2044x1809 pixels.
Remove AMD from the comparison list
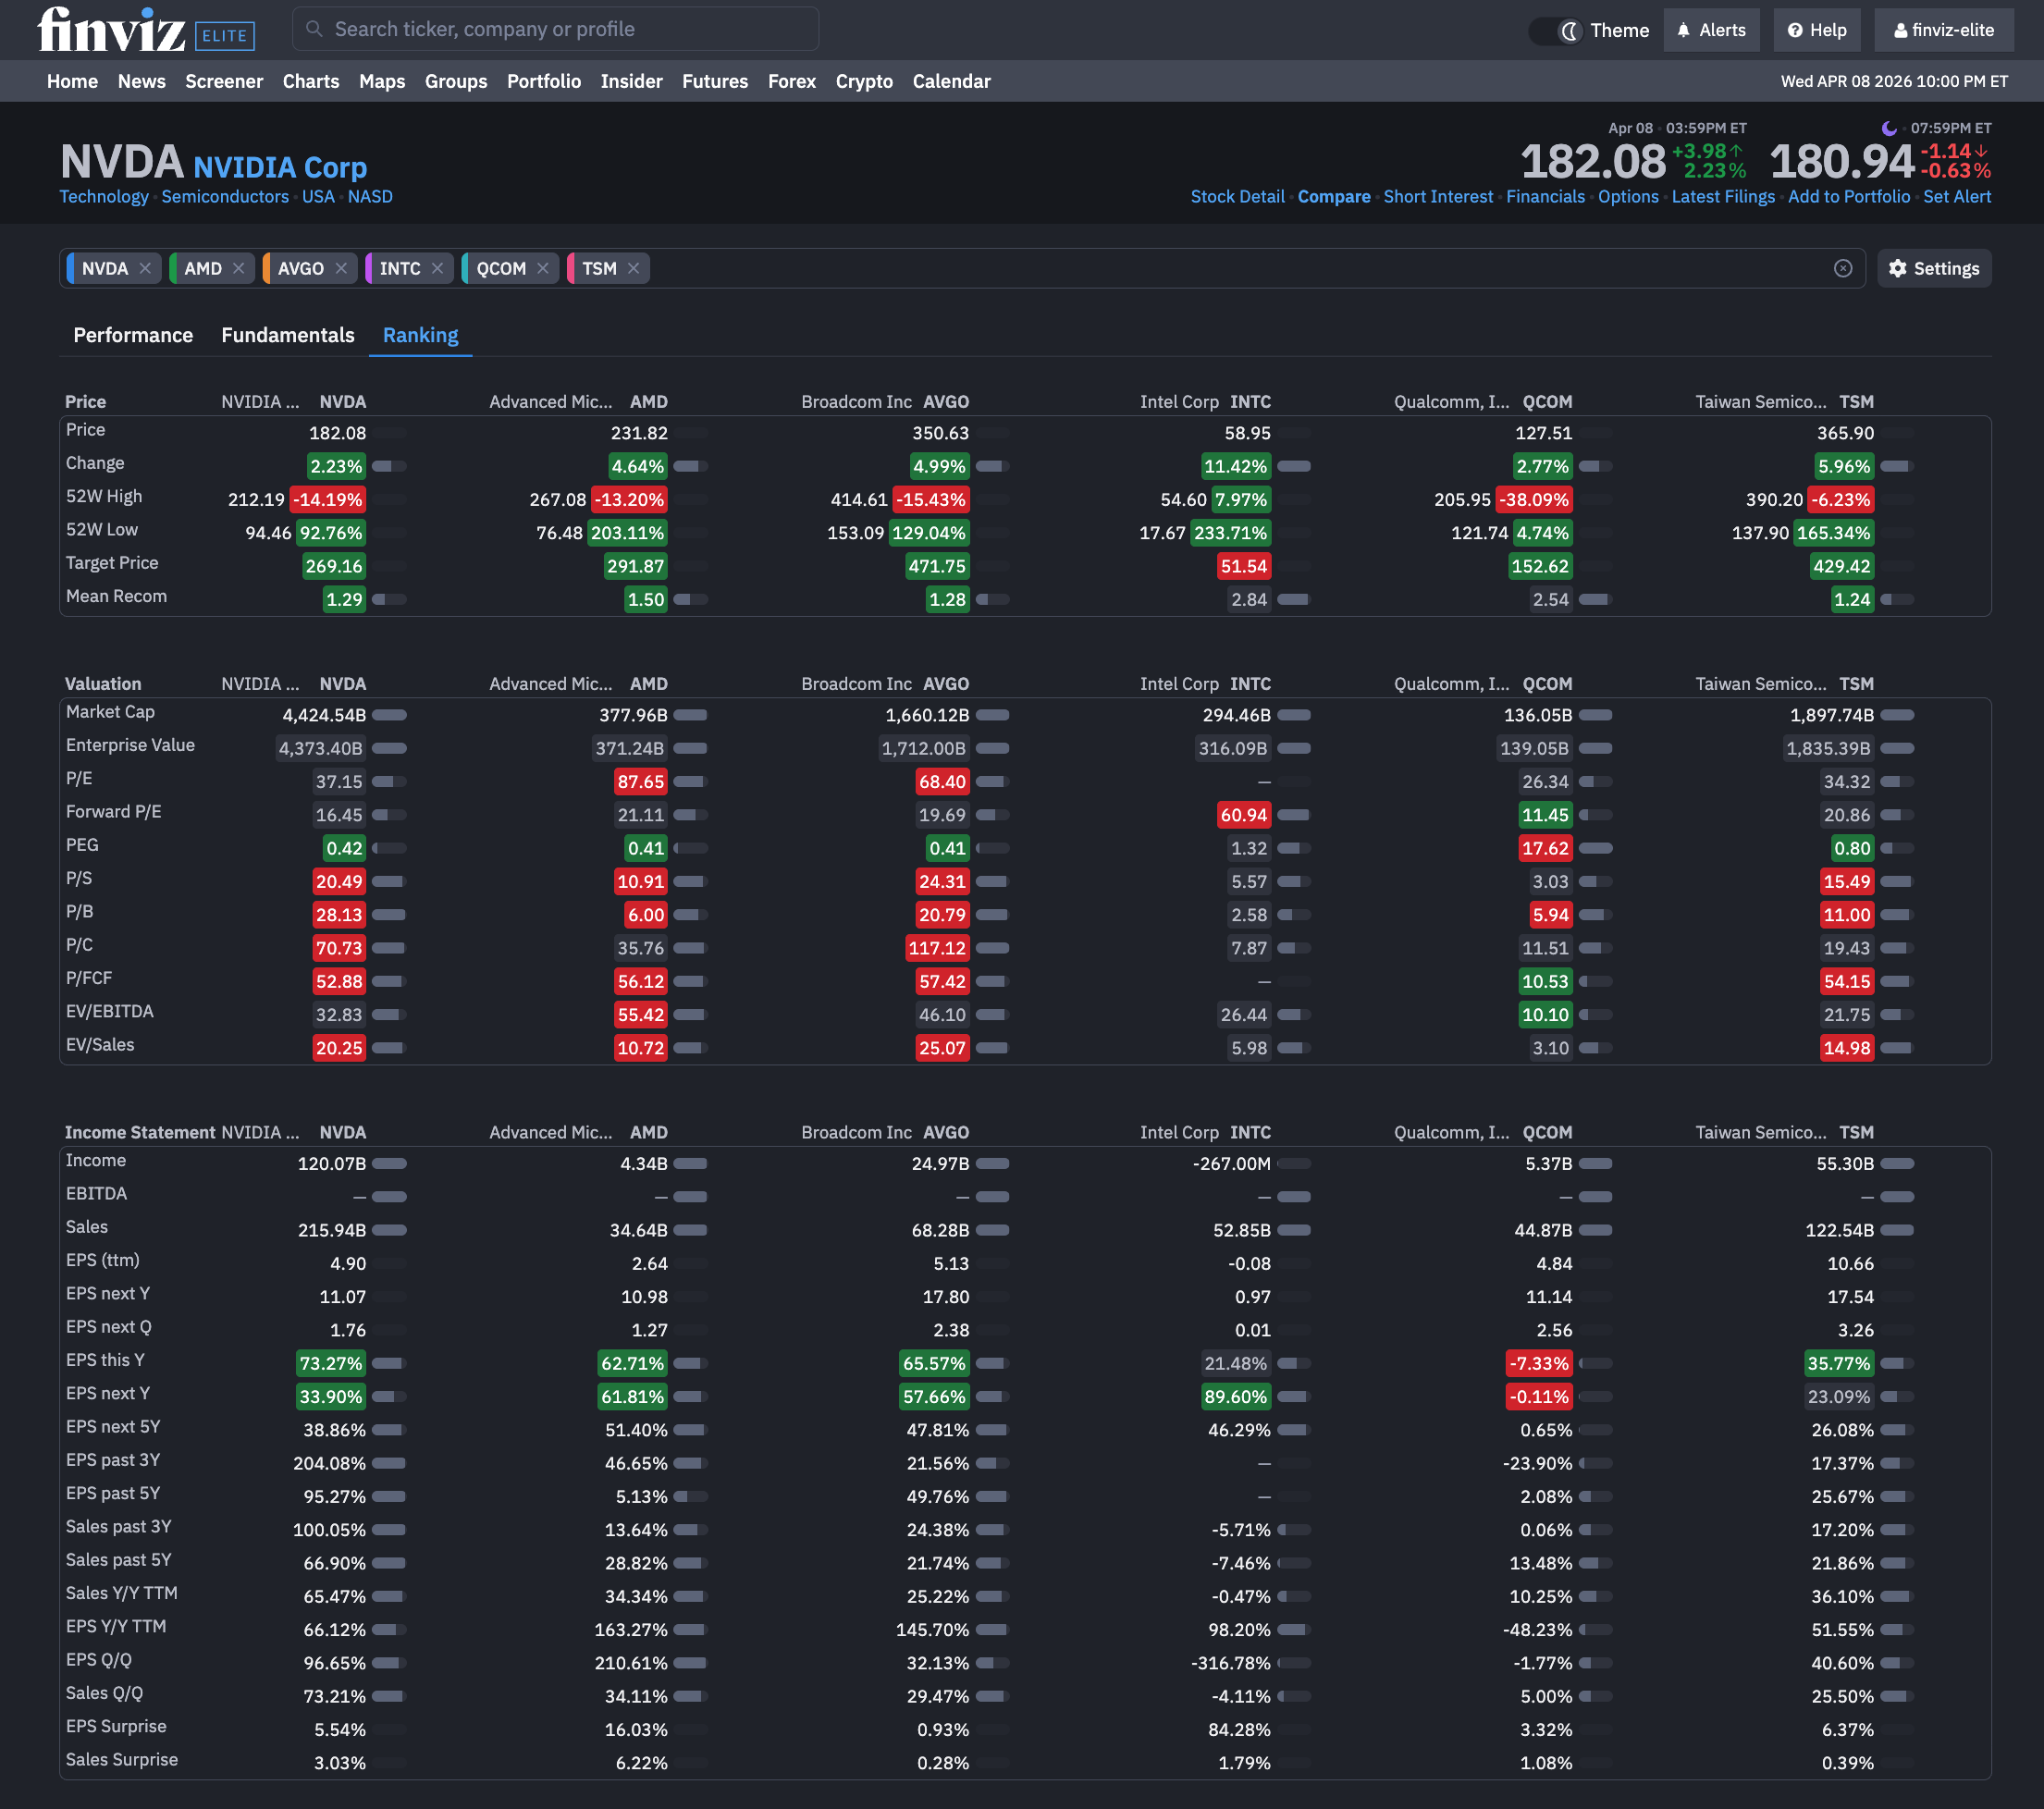point(238,268)
